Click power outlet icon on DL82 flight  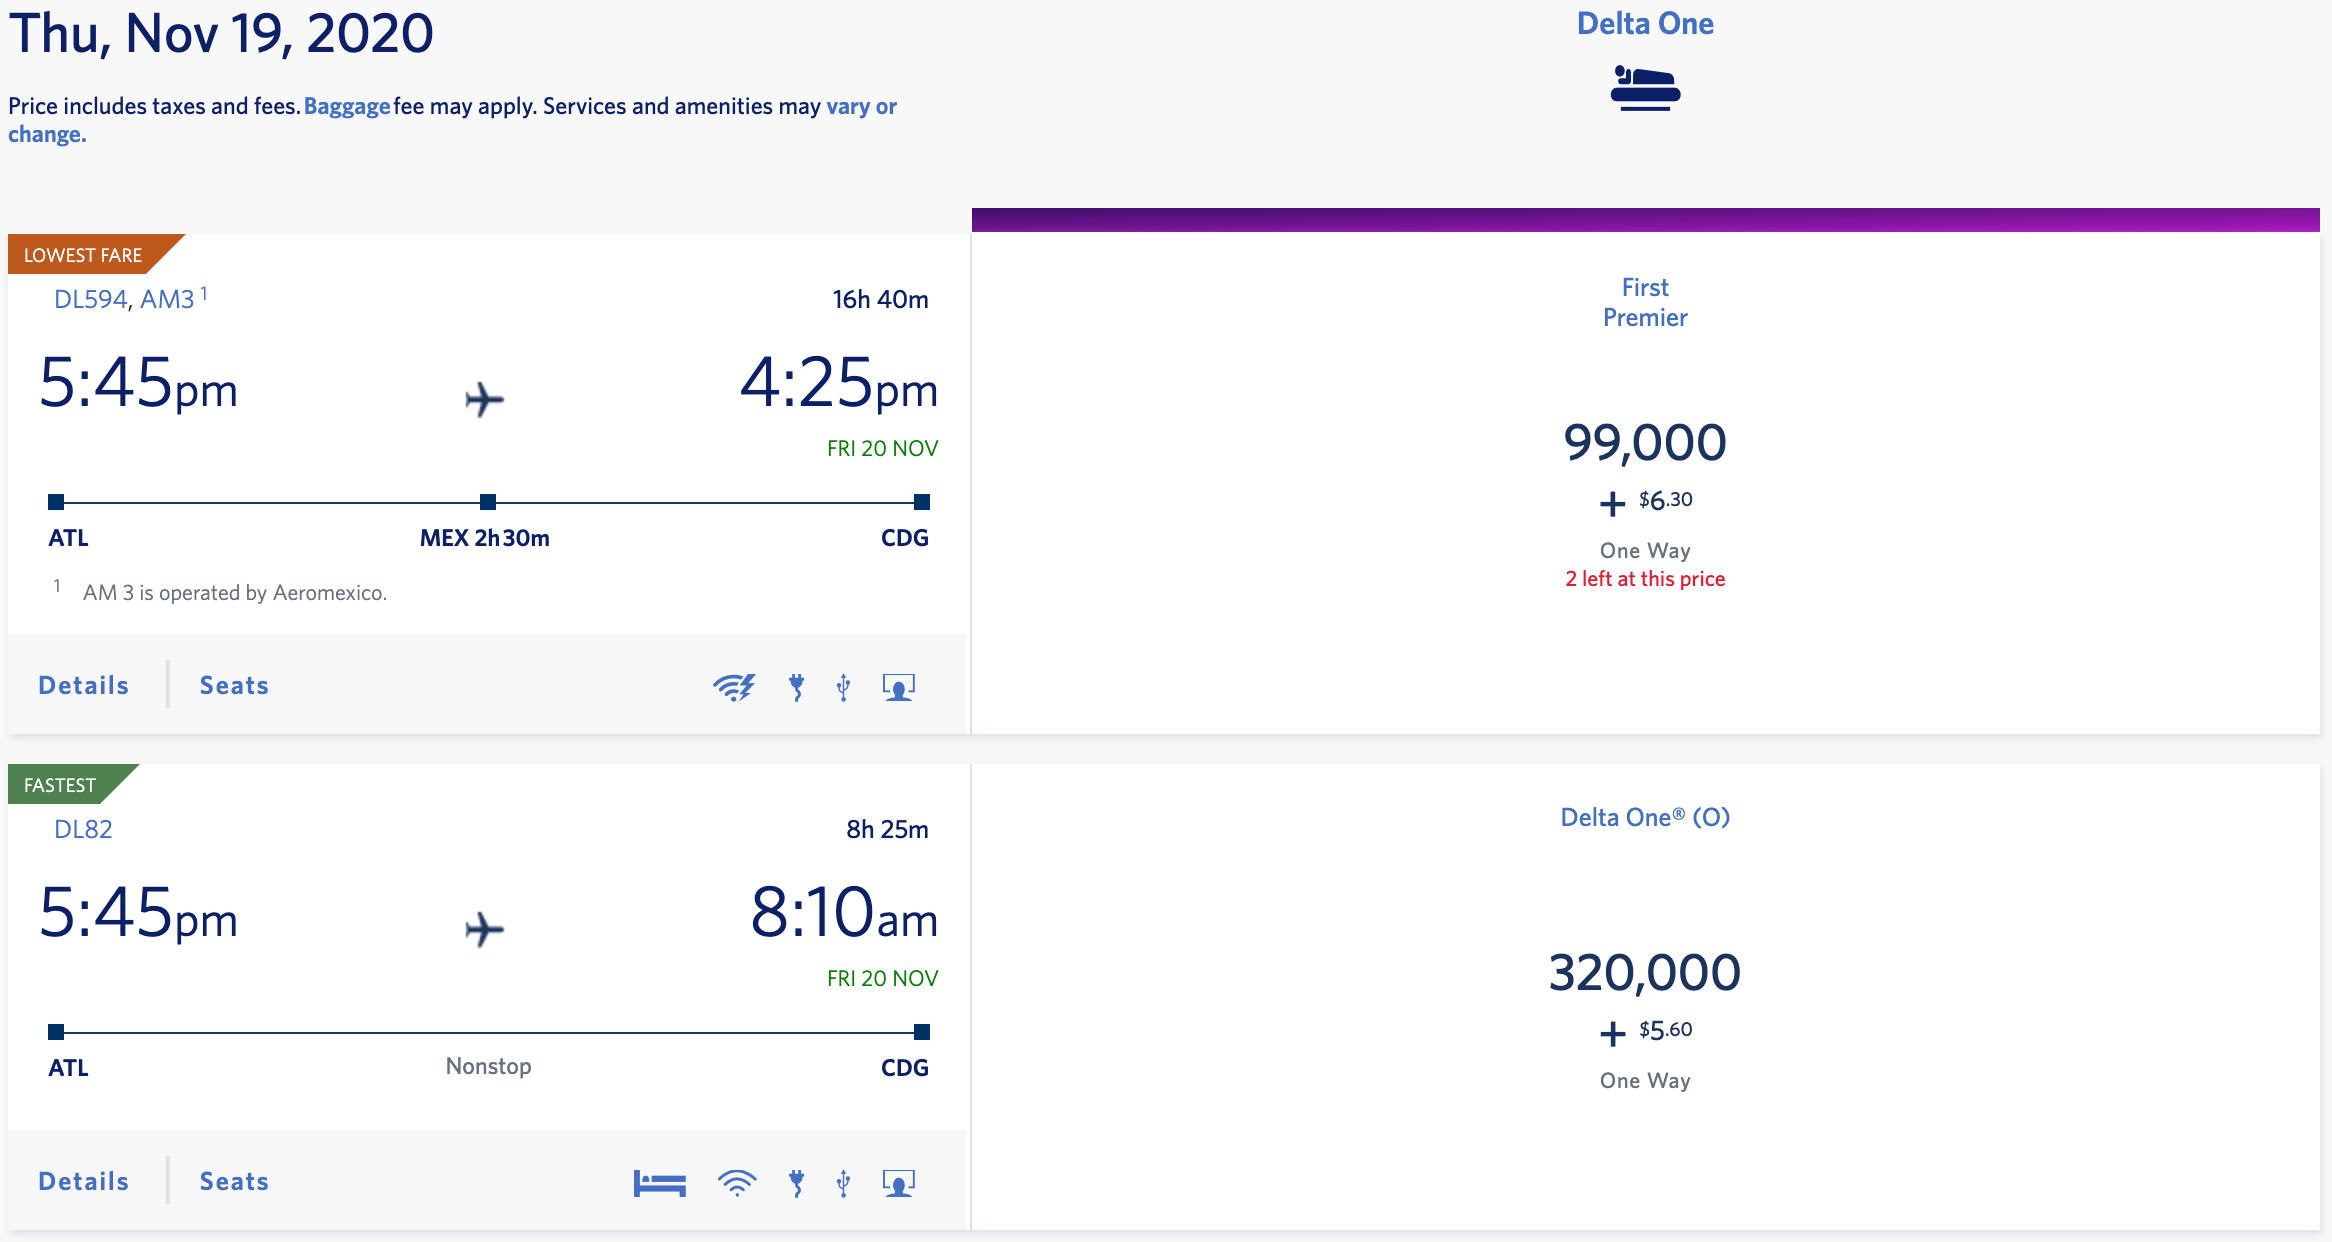(796, 1183)
